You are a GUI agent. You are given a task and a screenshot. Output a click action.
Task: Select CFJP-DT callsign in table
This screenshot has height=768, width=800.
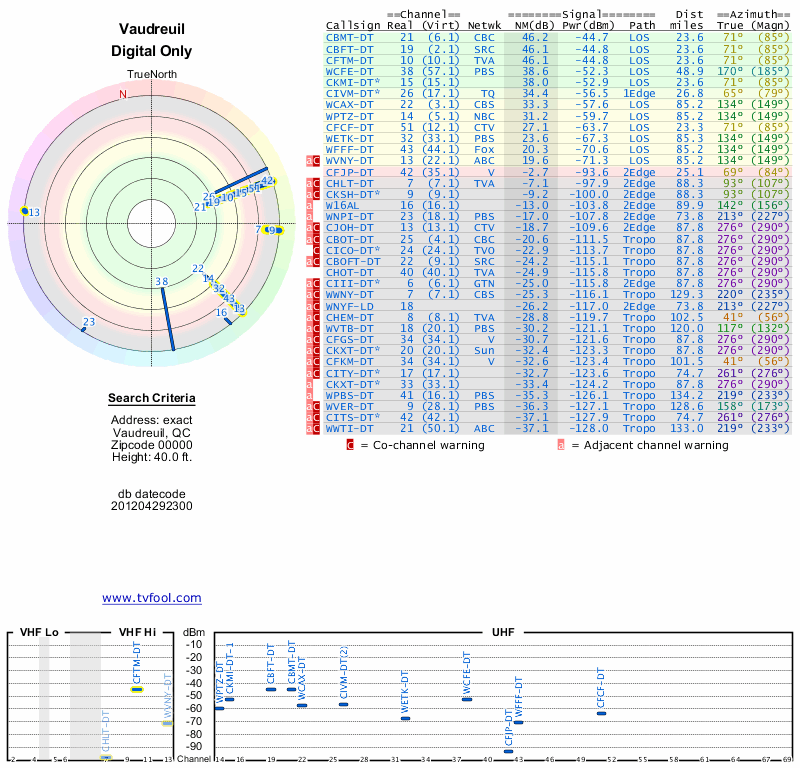point(349,172)
